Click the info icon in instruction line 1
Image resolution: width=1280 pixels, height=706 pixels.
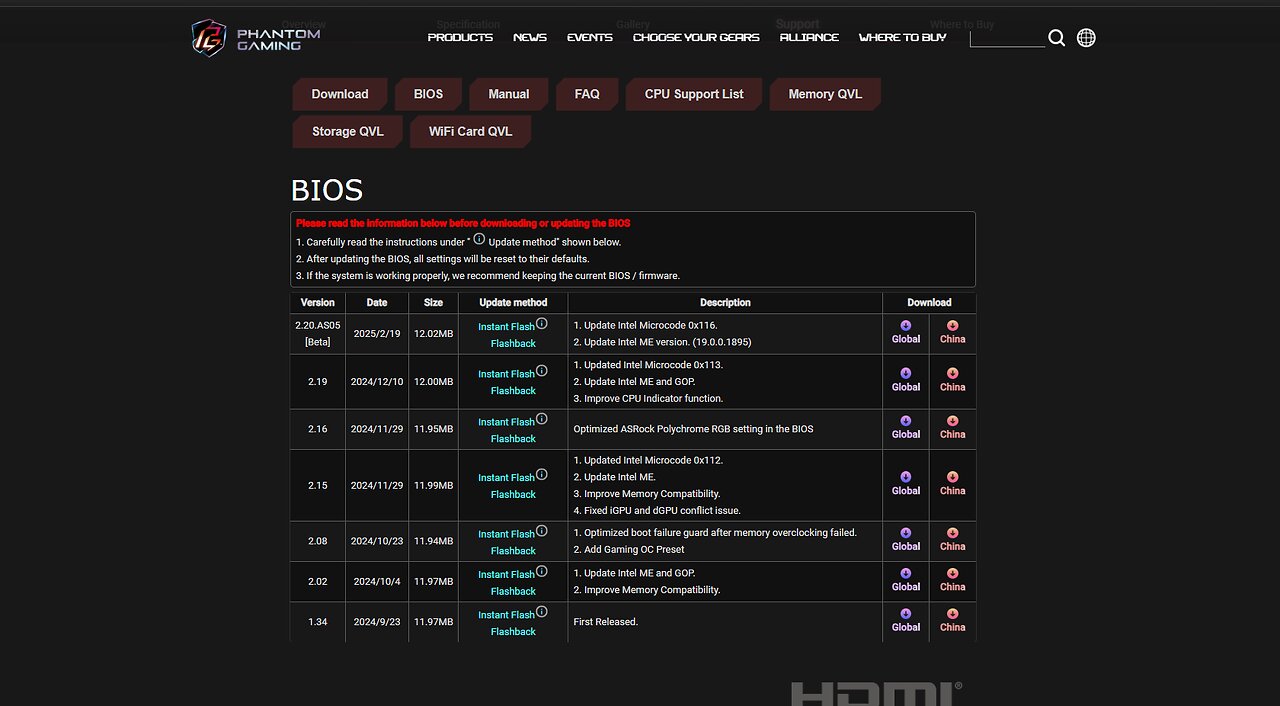tap(479, 239)
